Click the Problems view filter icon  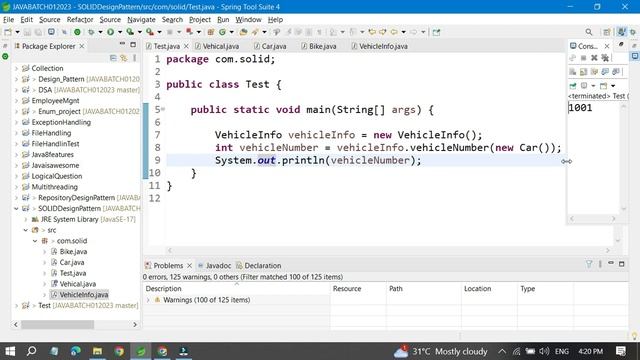[589, 264]
